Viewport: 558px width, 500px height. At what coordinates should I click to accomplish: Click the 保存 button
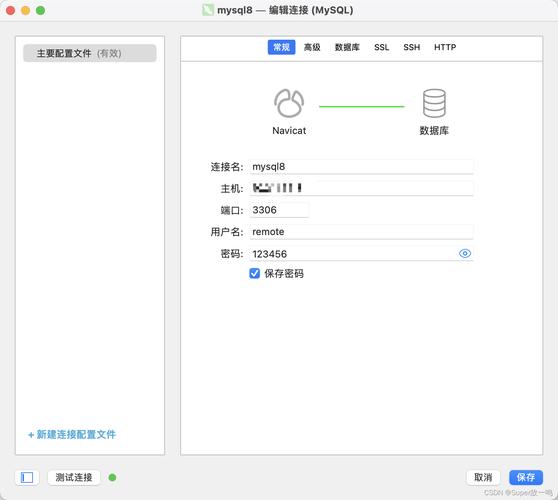pyautogui.click(x=526, y=477)
